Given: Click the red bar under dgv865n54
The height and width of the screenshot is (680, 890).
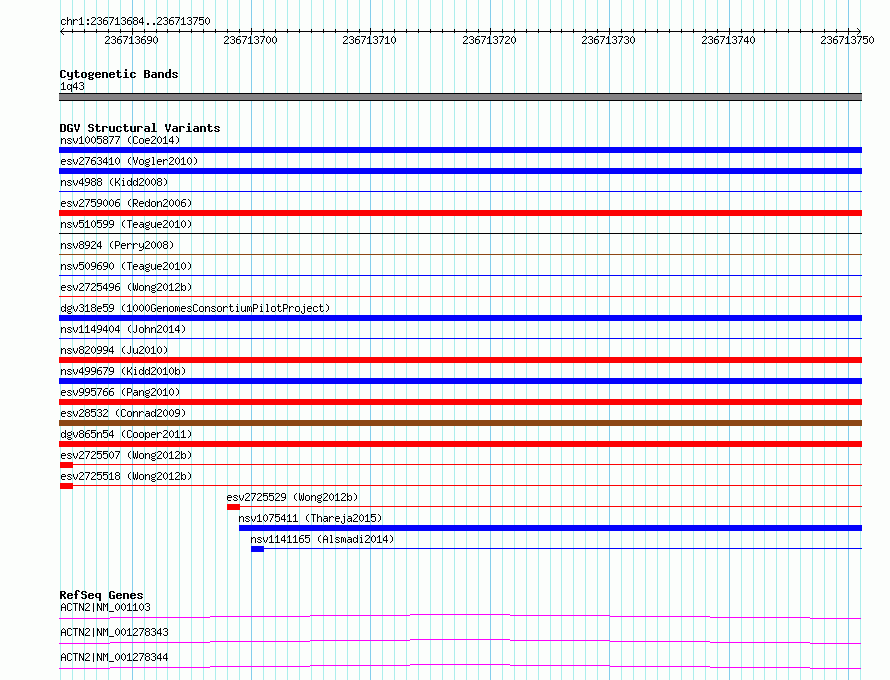Looking at the screenshot, I should point(460,444).
